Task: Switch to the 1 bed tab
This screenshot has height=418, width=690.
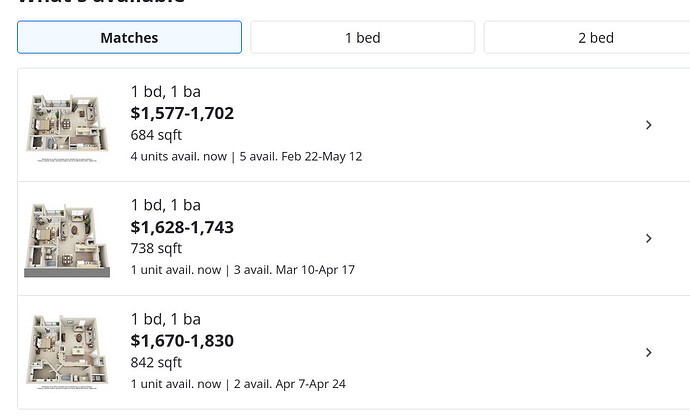Action: pyautogui.click(x=363, y=37)
